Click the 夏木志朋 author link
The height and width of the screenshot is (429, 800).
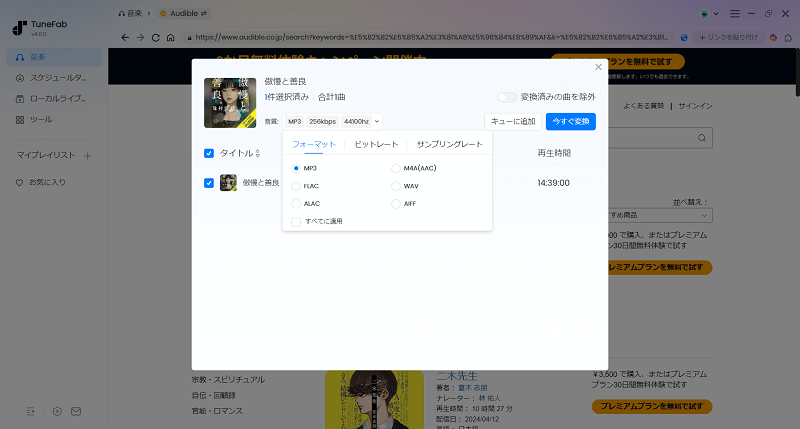click(x=472, y=388)
